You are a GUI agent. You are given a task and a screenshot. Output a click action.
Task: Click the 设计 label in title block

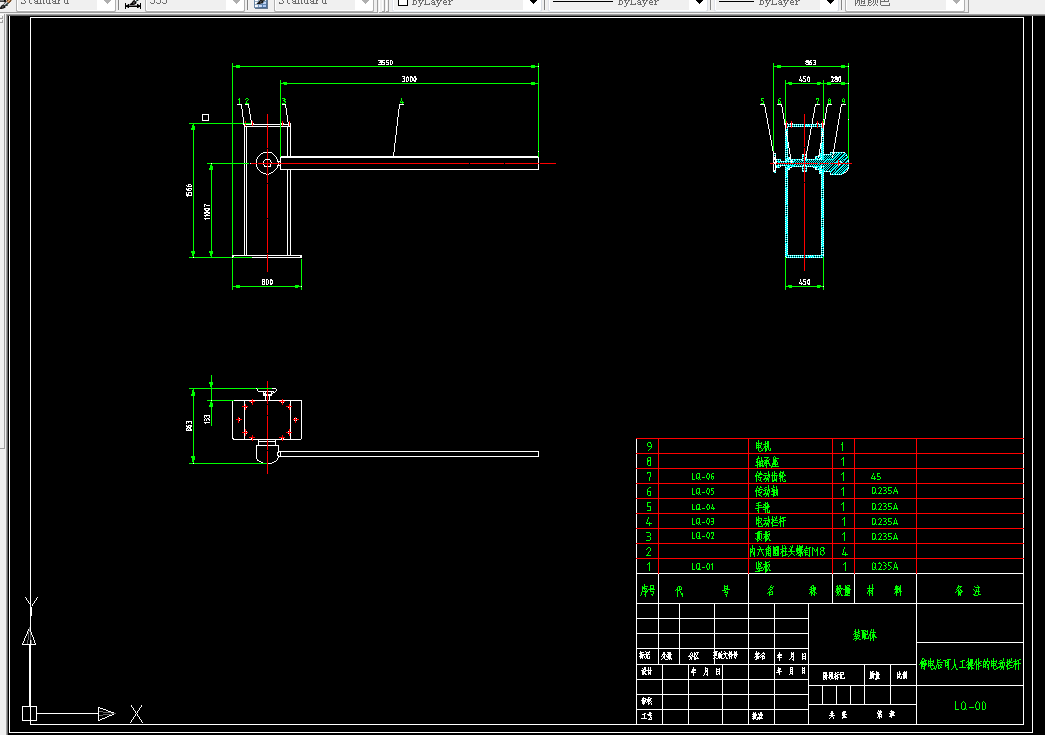click(x=646, y=671)
